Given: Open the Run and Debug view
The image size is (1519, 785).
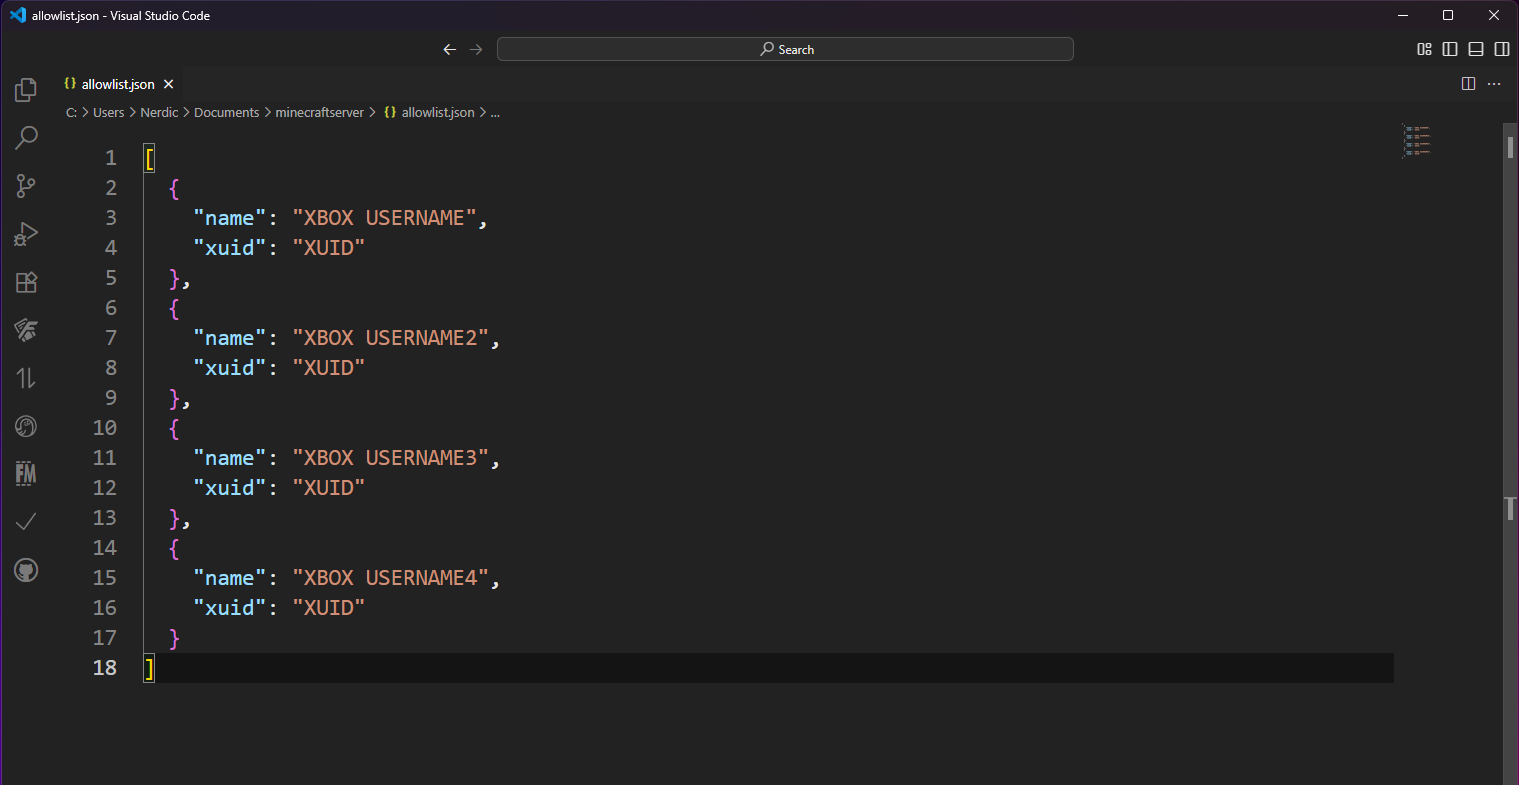Looking at the screenshot, I should 26,234.
